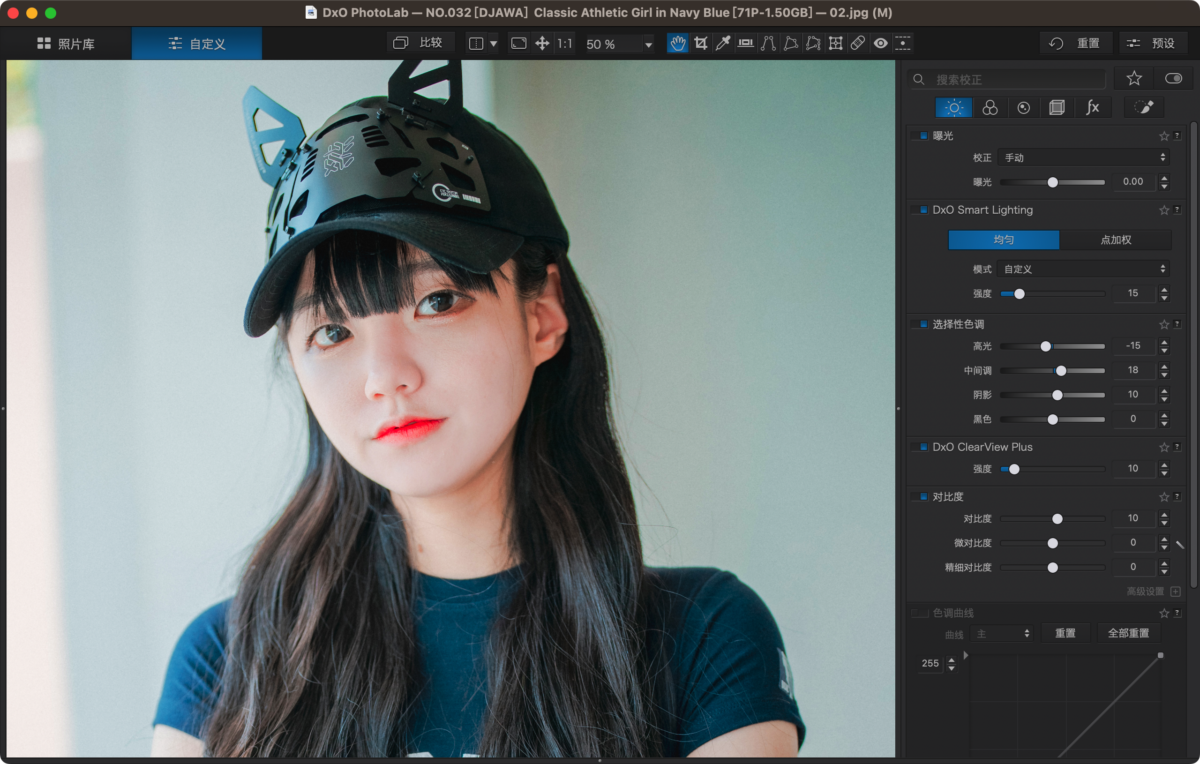The width and height of the screenshot is (1200, 764).
Task: Click the 全部重置 reset all button
Action: [1128, 633]
